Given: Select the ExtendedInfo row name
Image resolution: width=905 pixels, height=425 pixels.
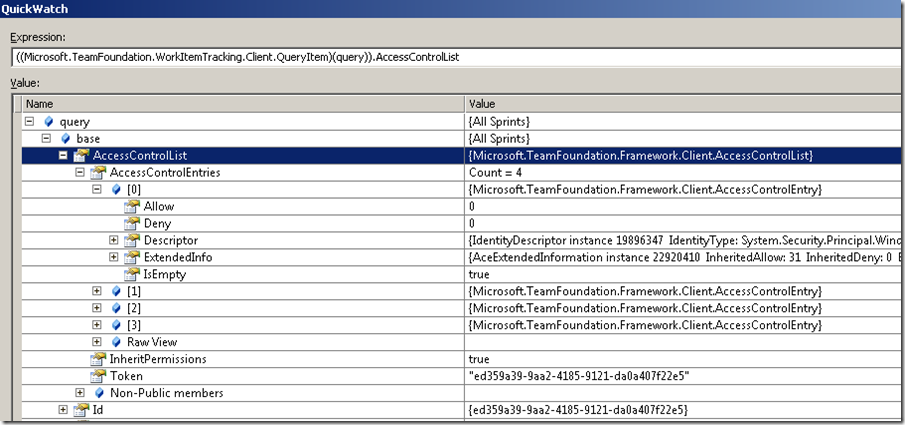Looking at the screenshot, I should click(x=177, y=257).
